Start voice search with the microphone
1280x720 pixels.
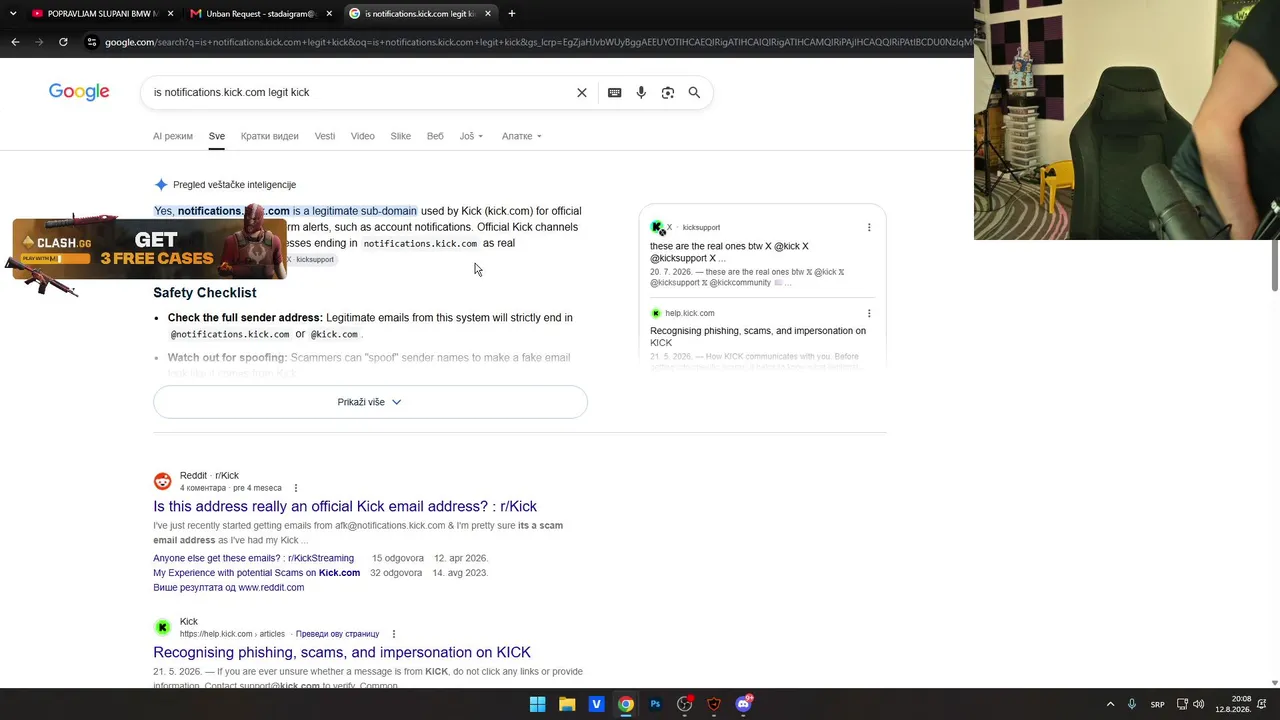coord(641,93)
